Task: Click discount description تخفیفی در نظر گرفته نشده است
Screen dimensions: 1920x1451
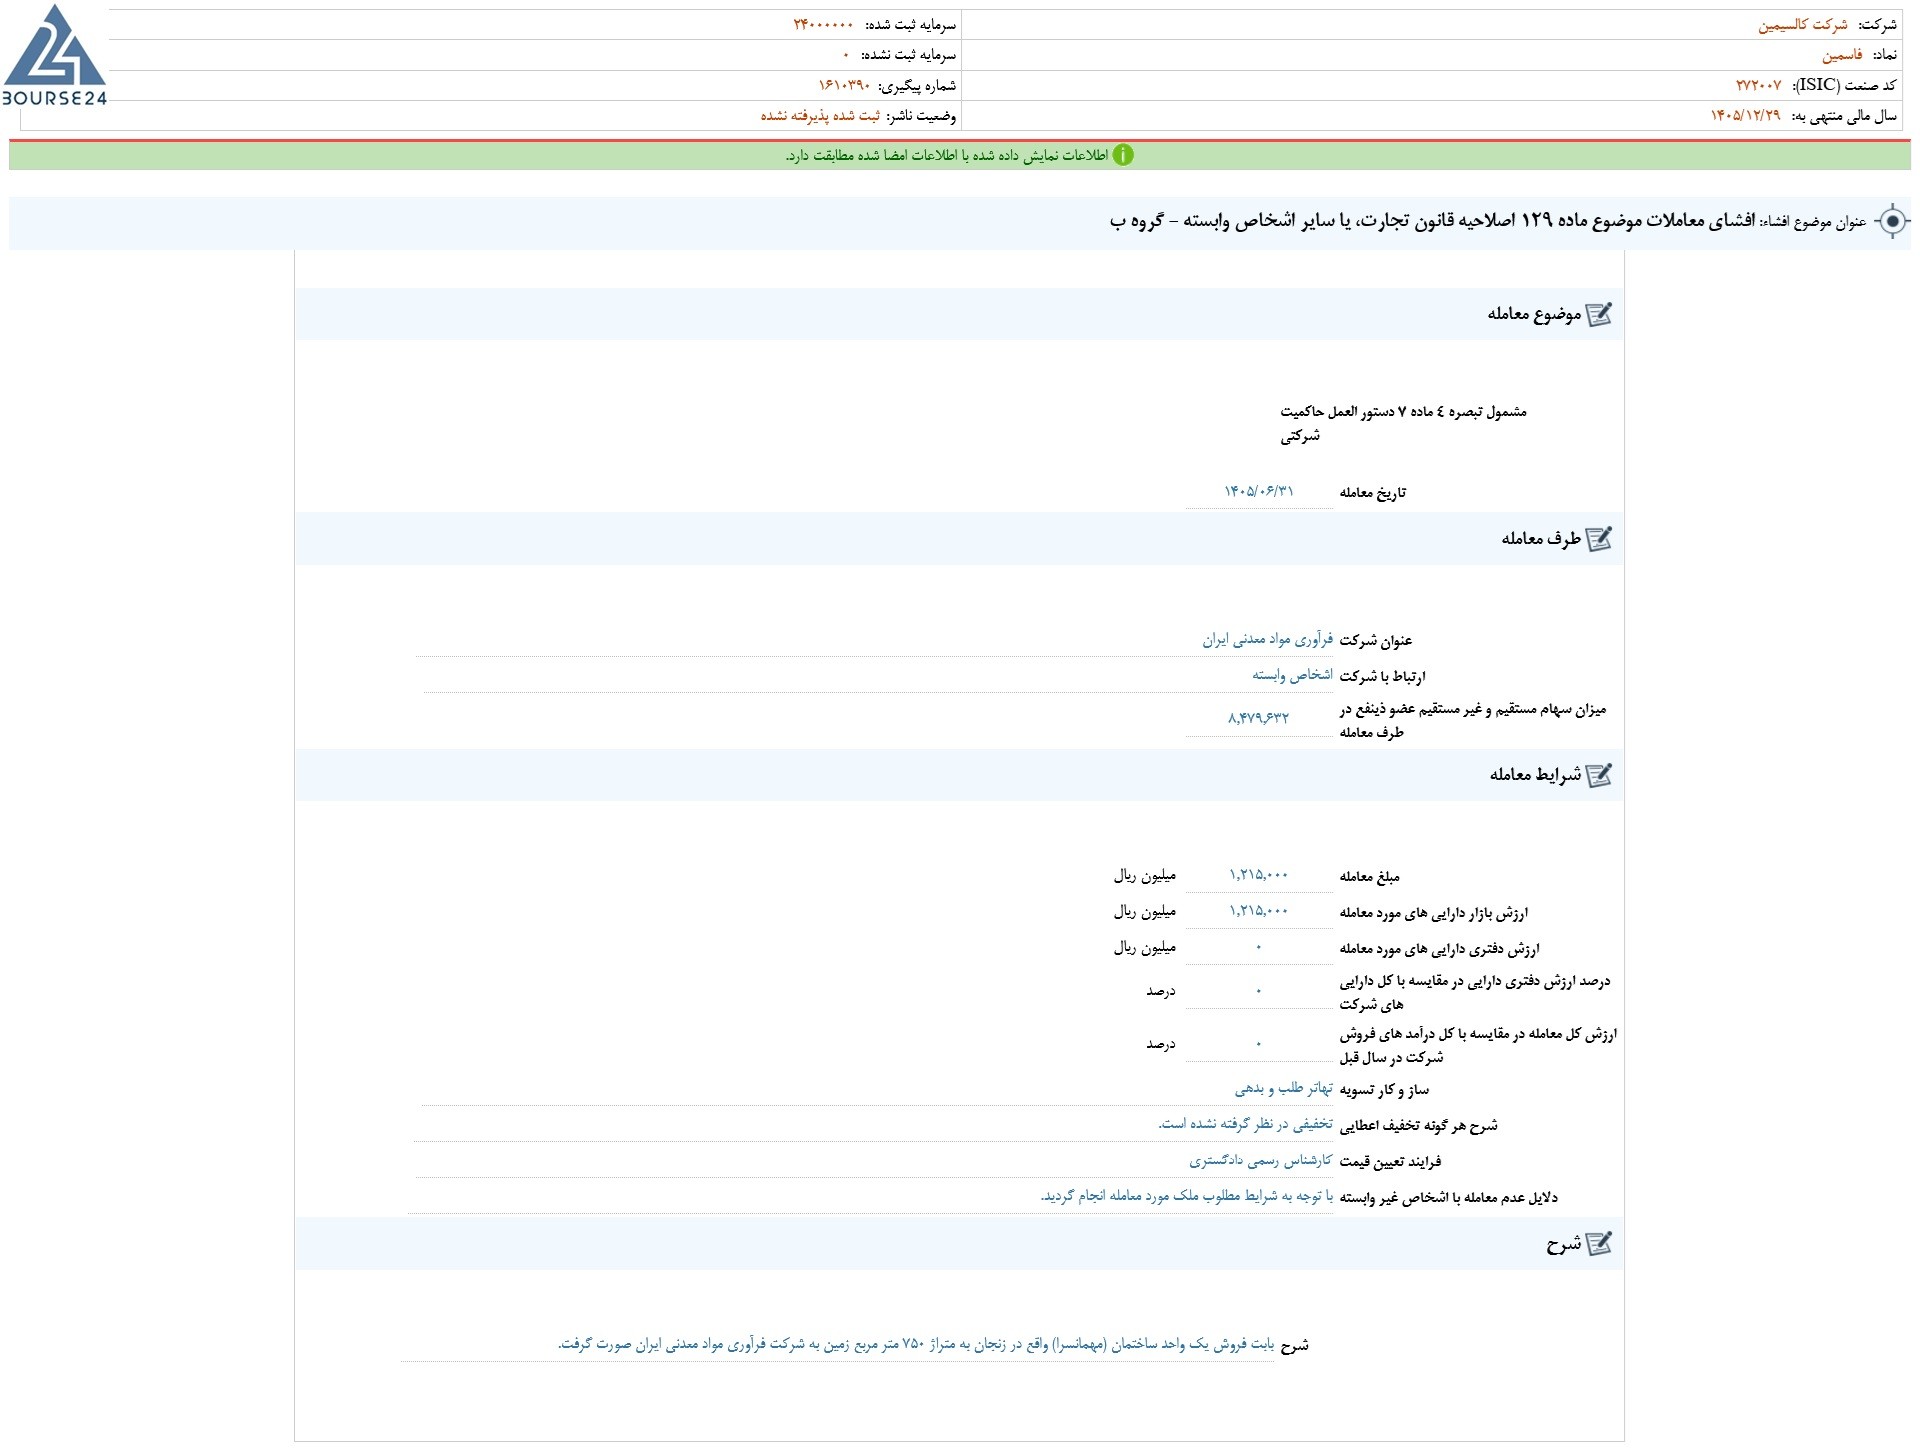Action: (1246, 1124)
